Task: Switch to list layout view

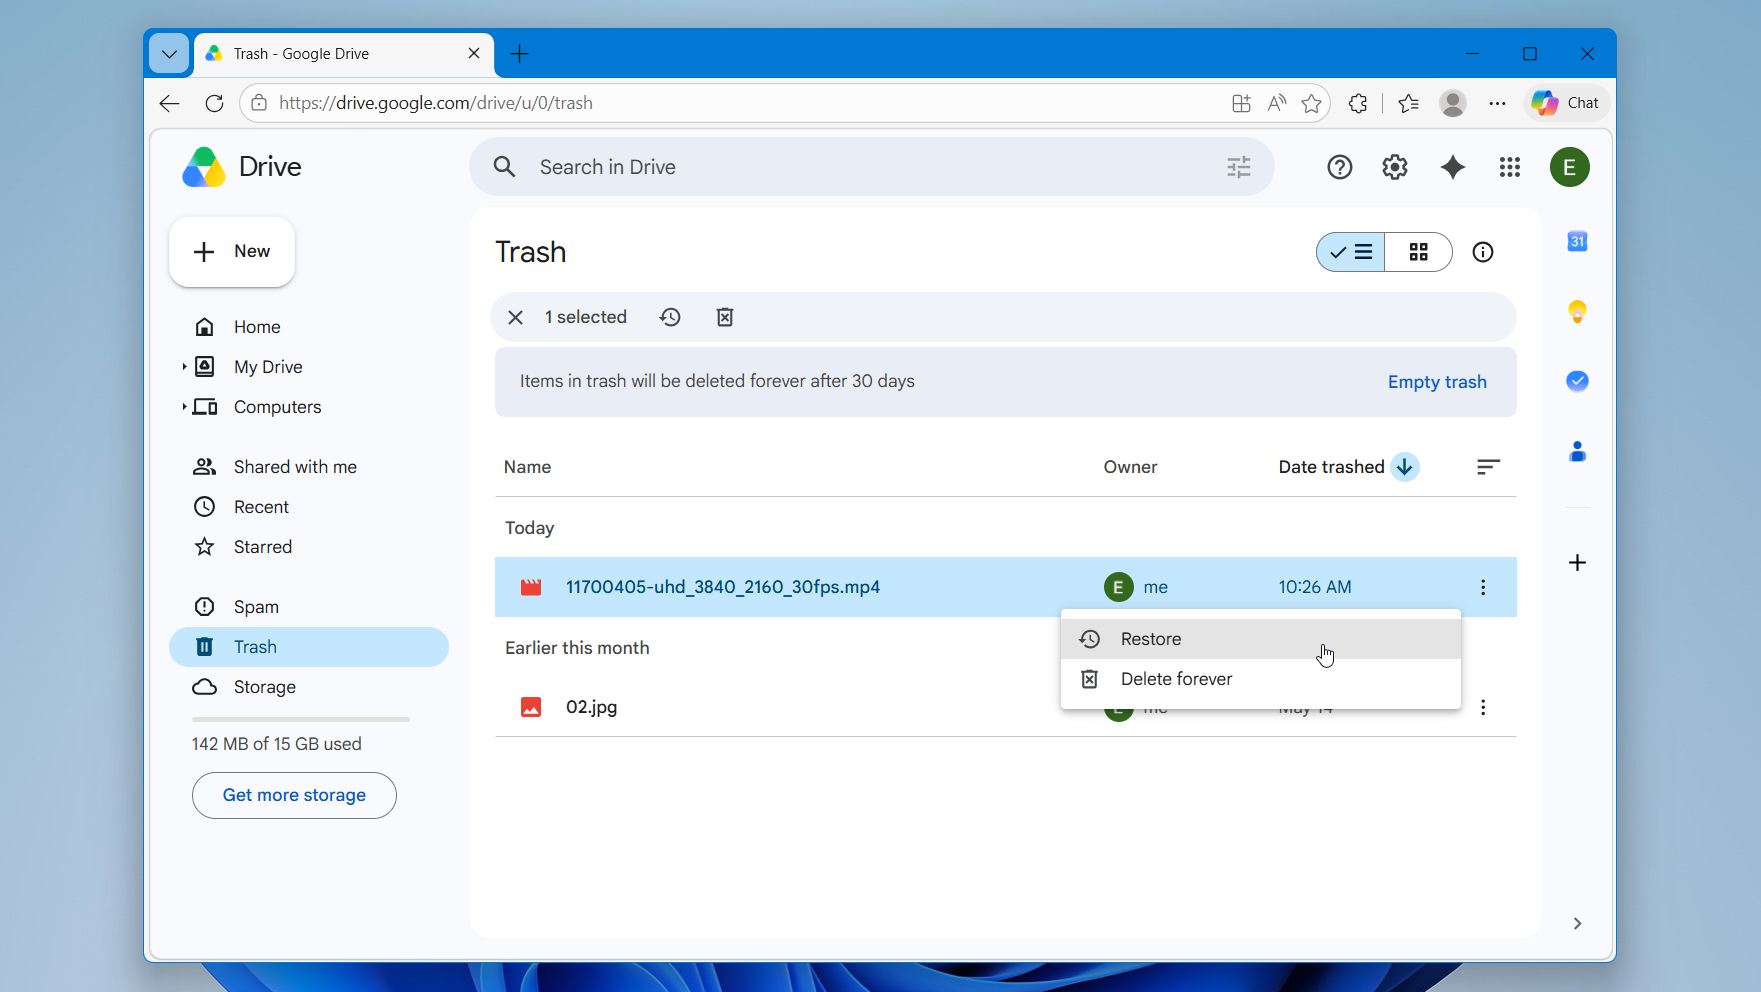Action: [1351, 252]
